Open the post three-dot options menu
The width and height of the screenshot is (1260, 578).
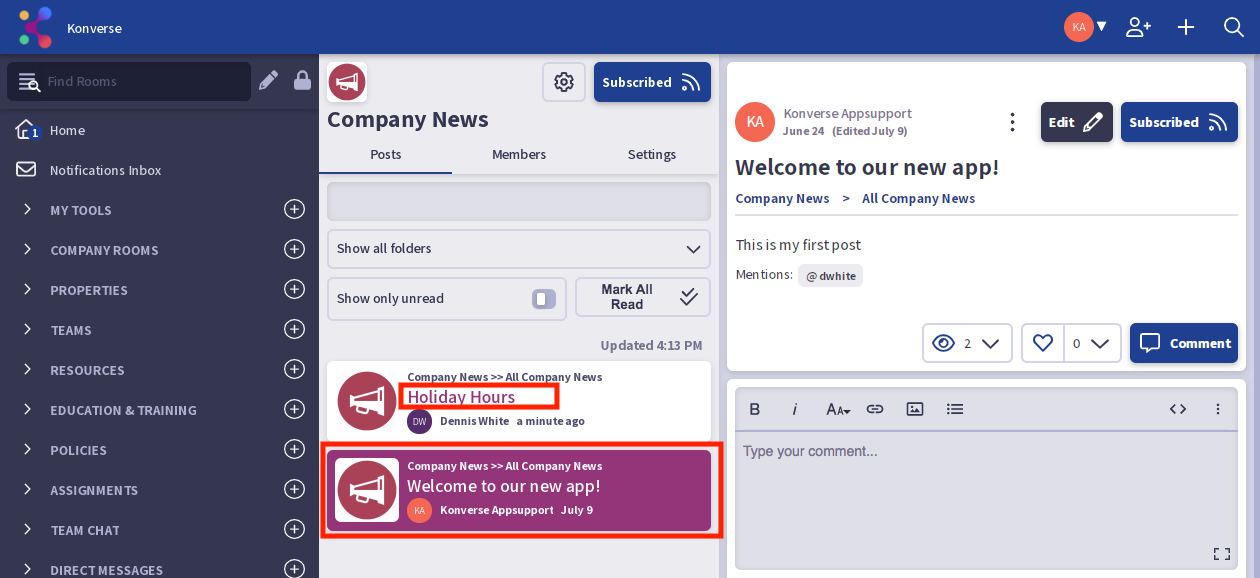(x=1013, y=122)
